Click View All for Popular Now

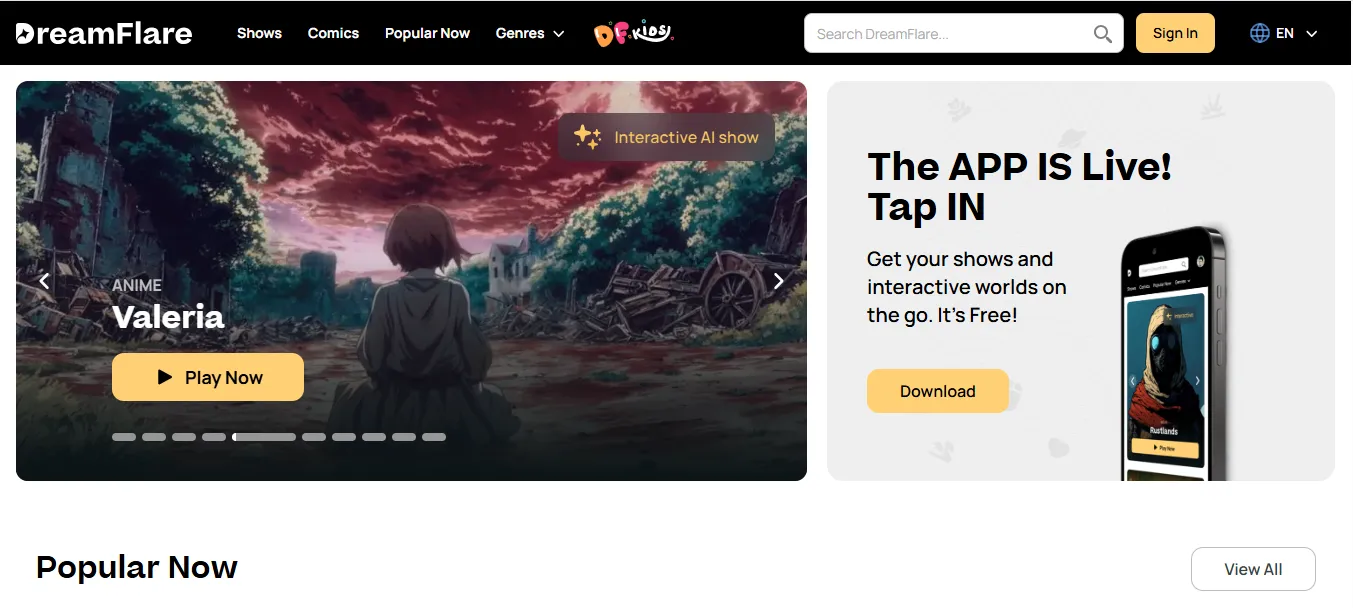pyautogui.click(x=1253, y=569)
